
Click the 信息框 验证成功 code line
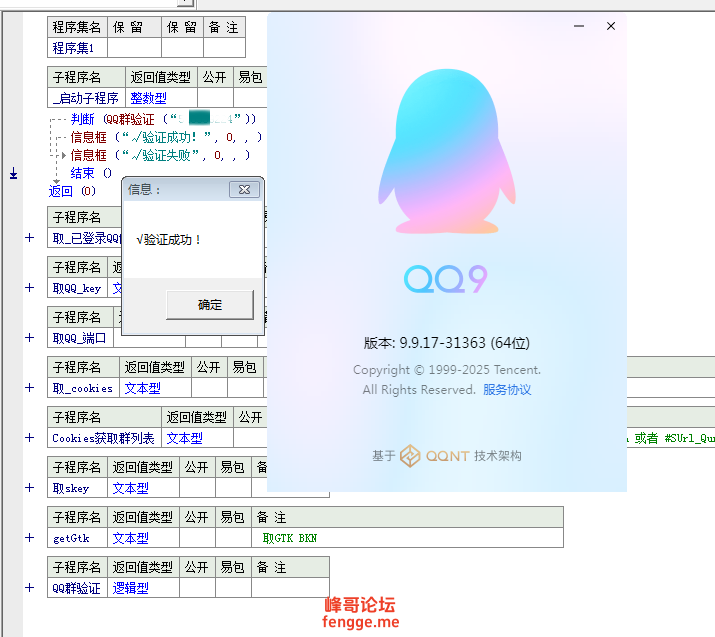click(166, 137)
